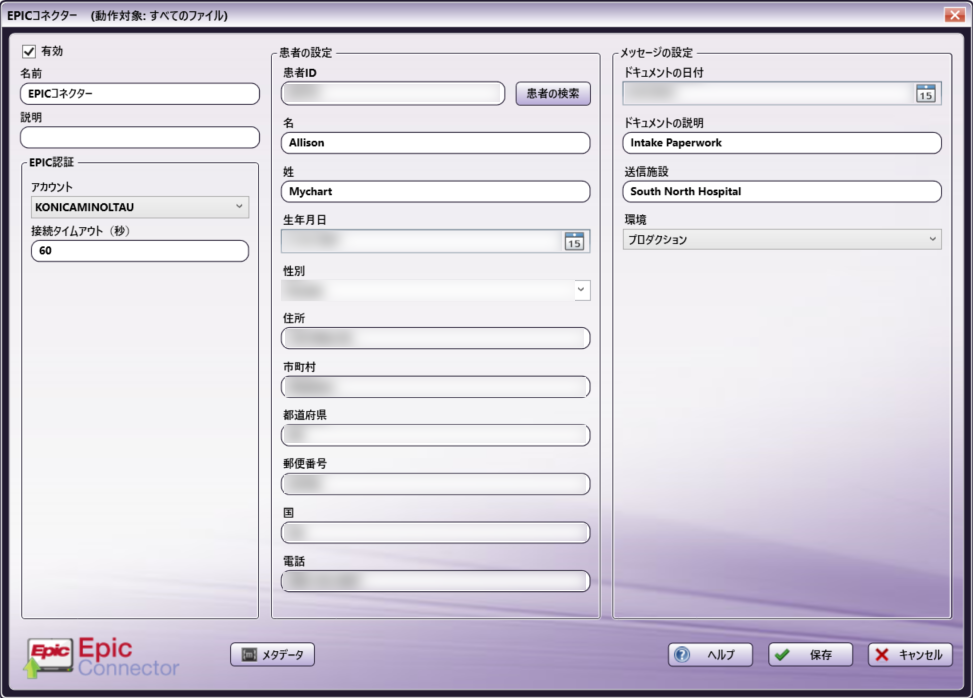Click 送信施設 field with South North Hospital

(782, 191)
